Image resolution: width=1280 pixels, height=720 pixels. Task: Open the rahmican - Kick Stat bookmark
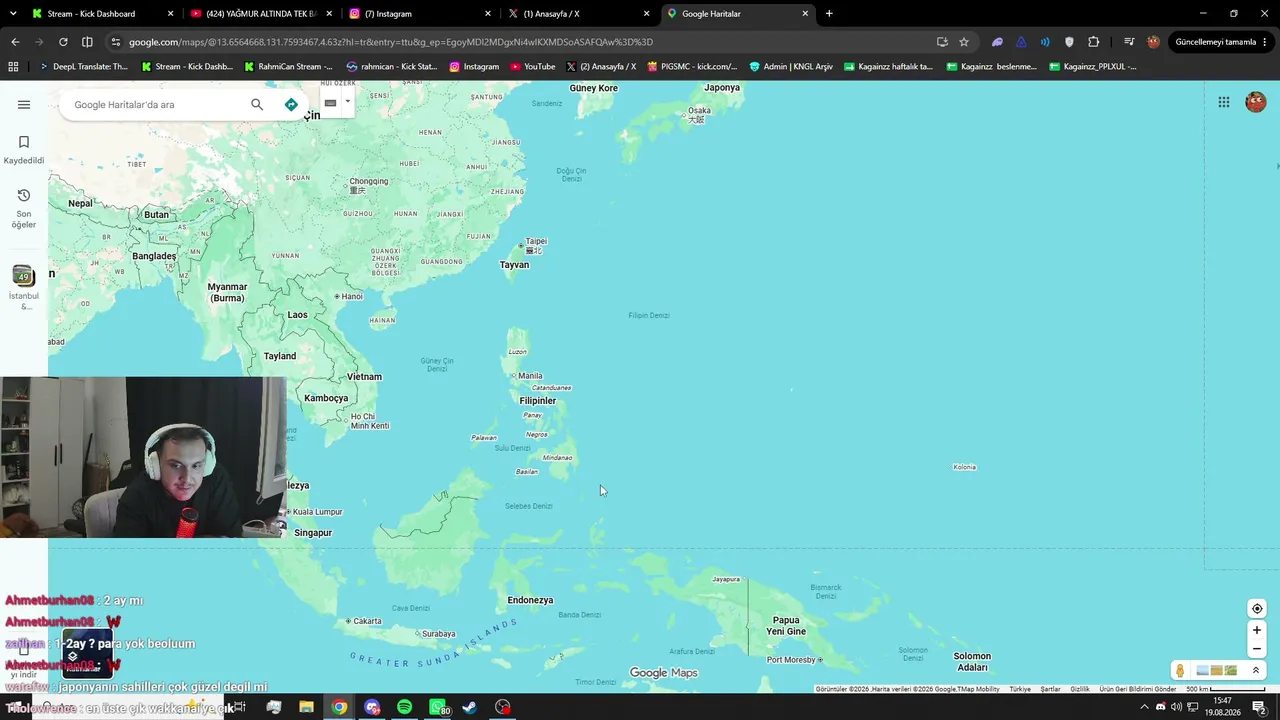coord(392,67)
